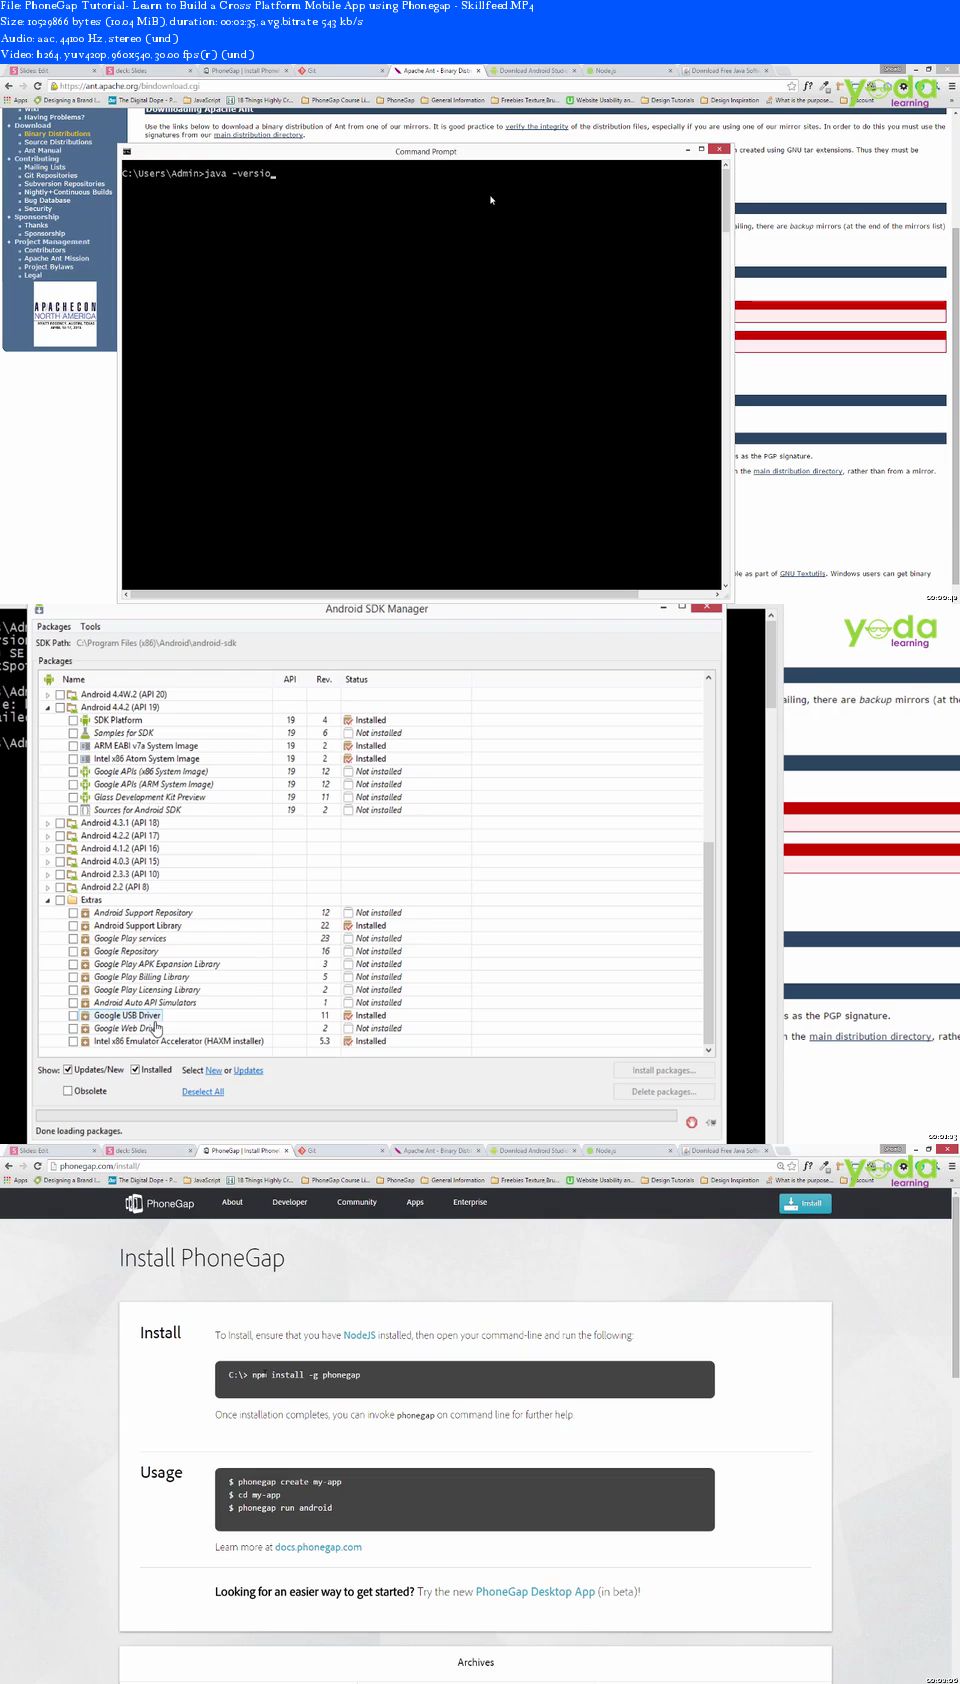Viewport: 960px width, 1684px height.
Task: Check the Android Support Repository checkbox
Action: [73, 913]
